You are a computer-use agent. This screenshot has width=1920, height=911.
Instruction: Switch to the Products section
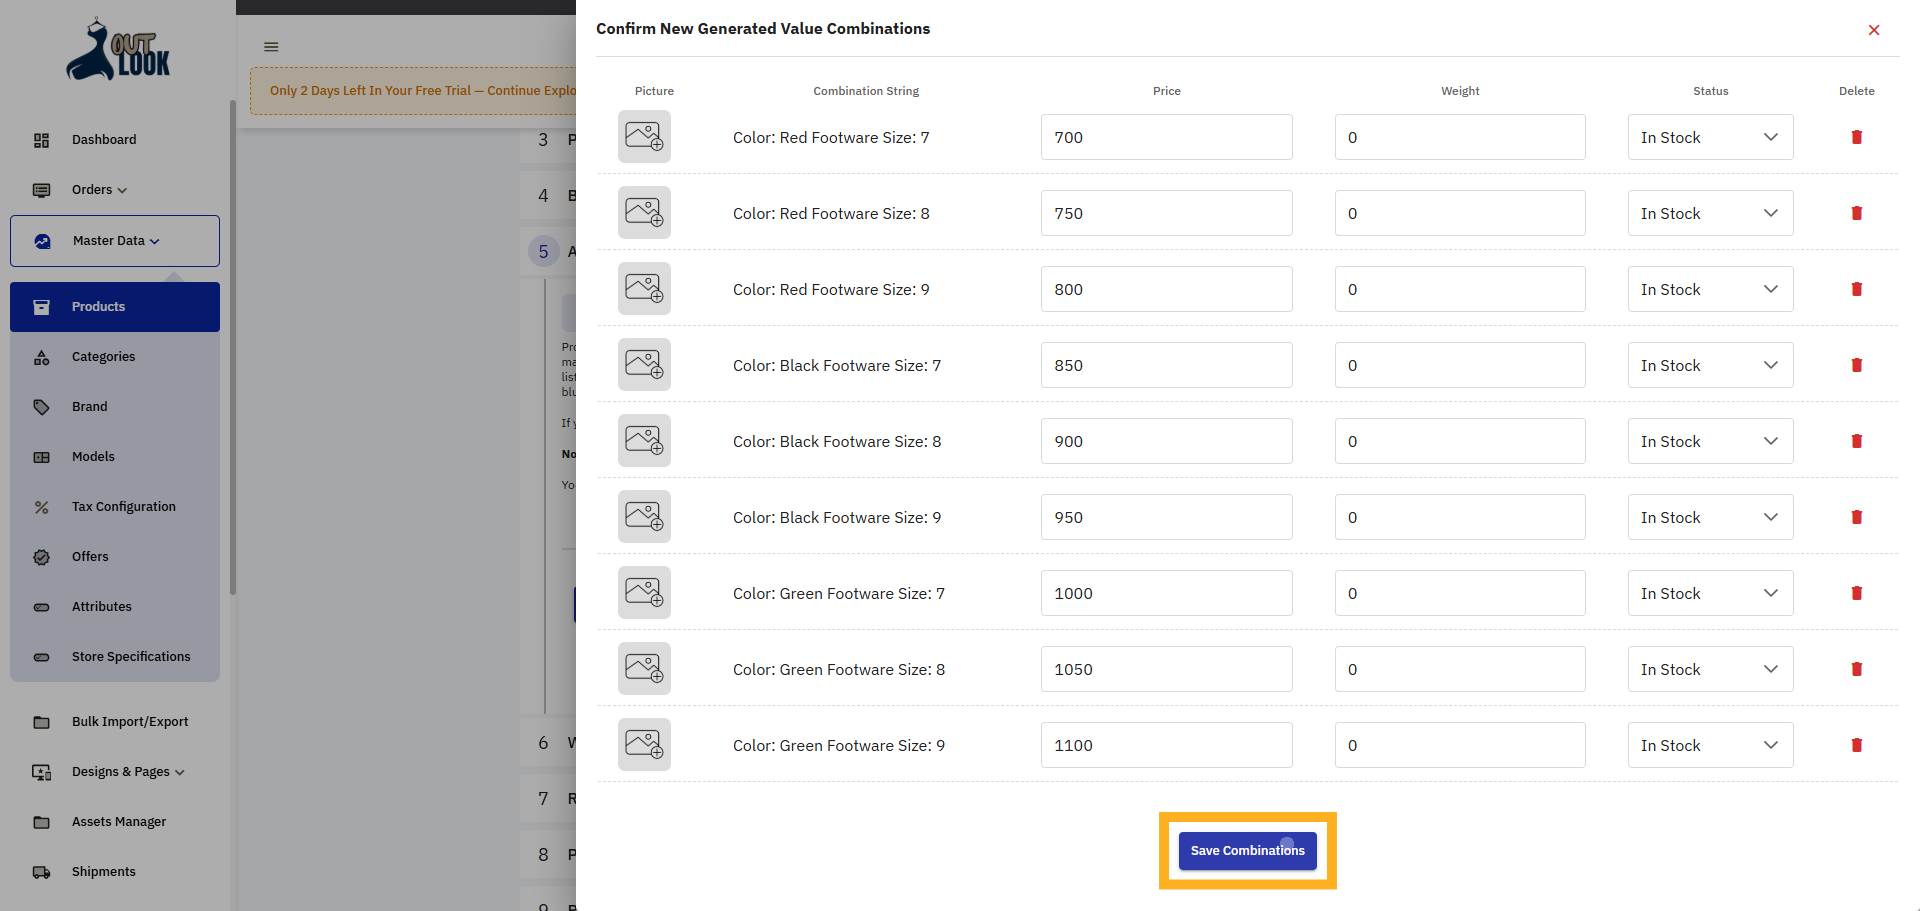pyautogui.click(x=99, y=307)
